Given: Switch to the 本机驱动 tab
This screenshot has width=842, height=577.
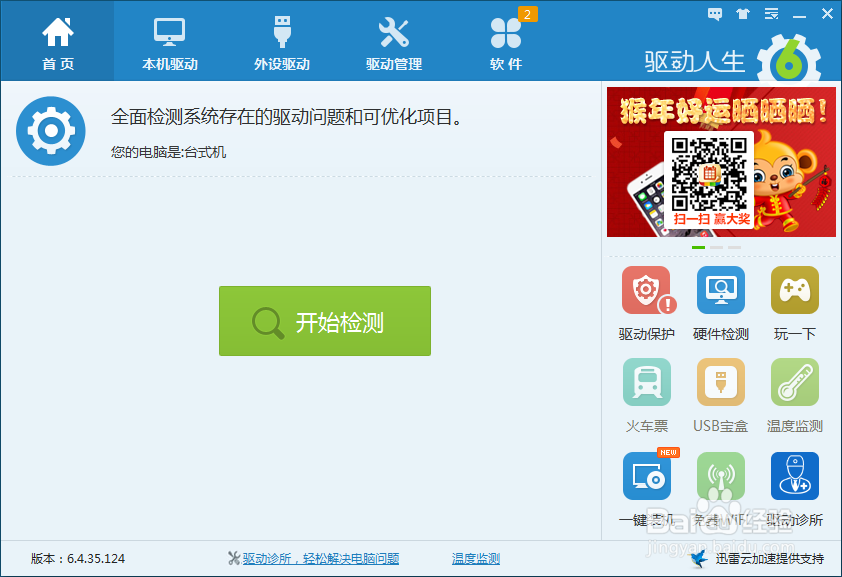Looking at the screenshot, I should [x=170, y=42].
